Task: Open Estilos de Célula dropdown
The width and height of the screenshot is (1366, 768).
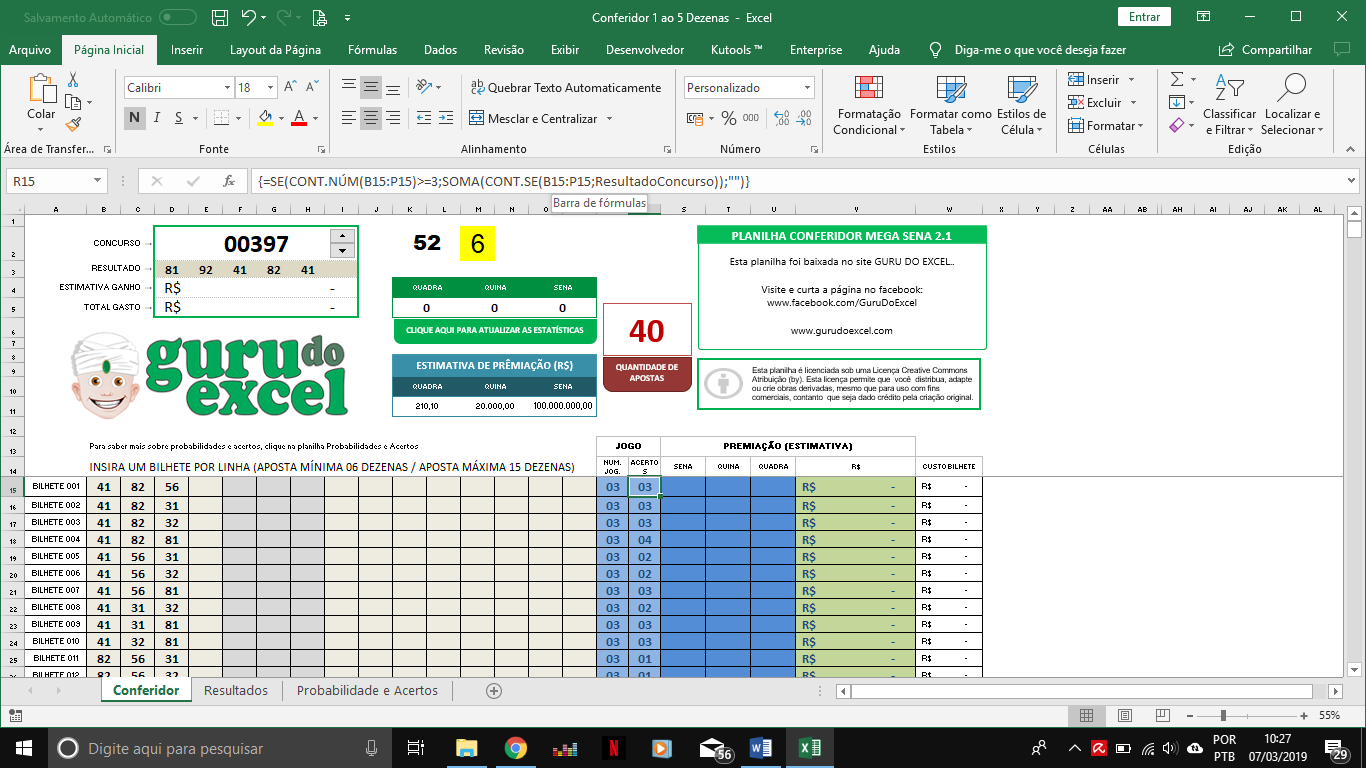Action: 1021,106
